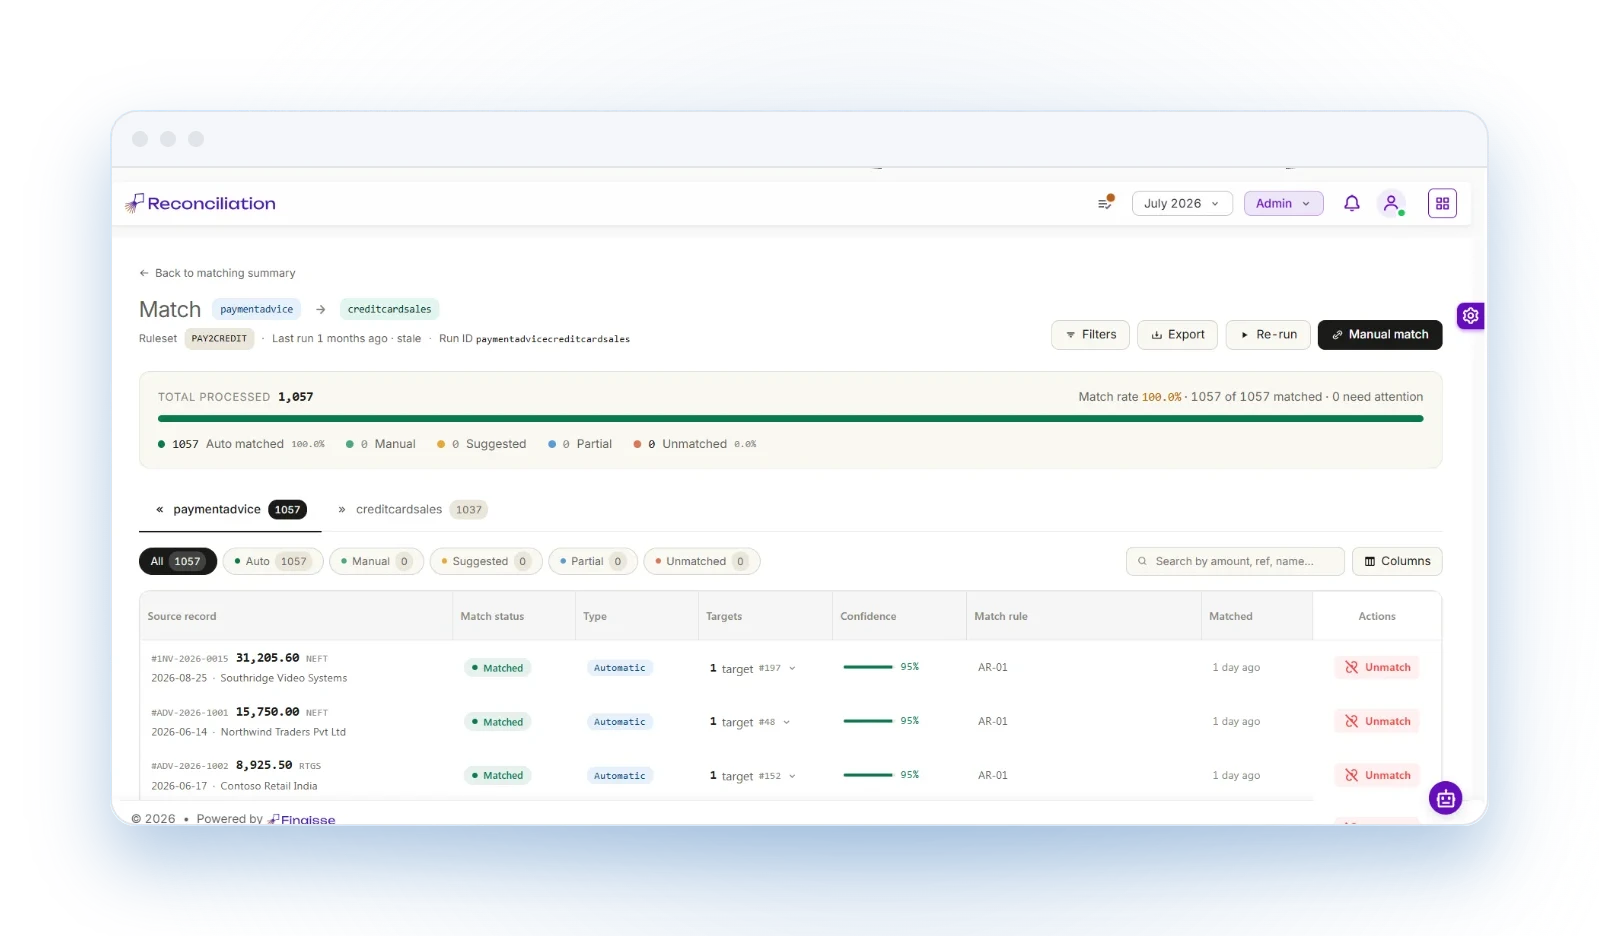This screenshot has height=936, width=1599.
Task: Focus the search by amount field
Action: pyautogui.click(x=1235, y=562)
